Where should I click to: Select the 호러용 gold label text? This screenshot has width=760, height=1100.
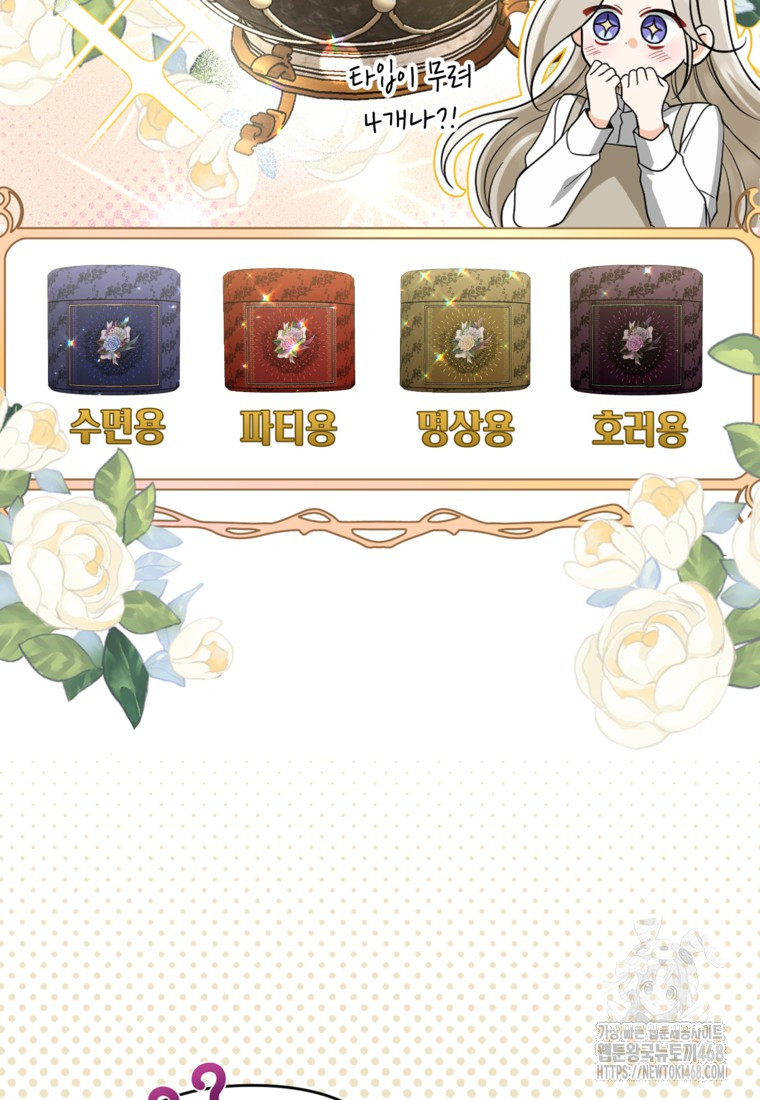(x=639, y=429)
